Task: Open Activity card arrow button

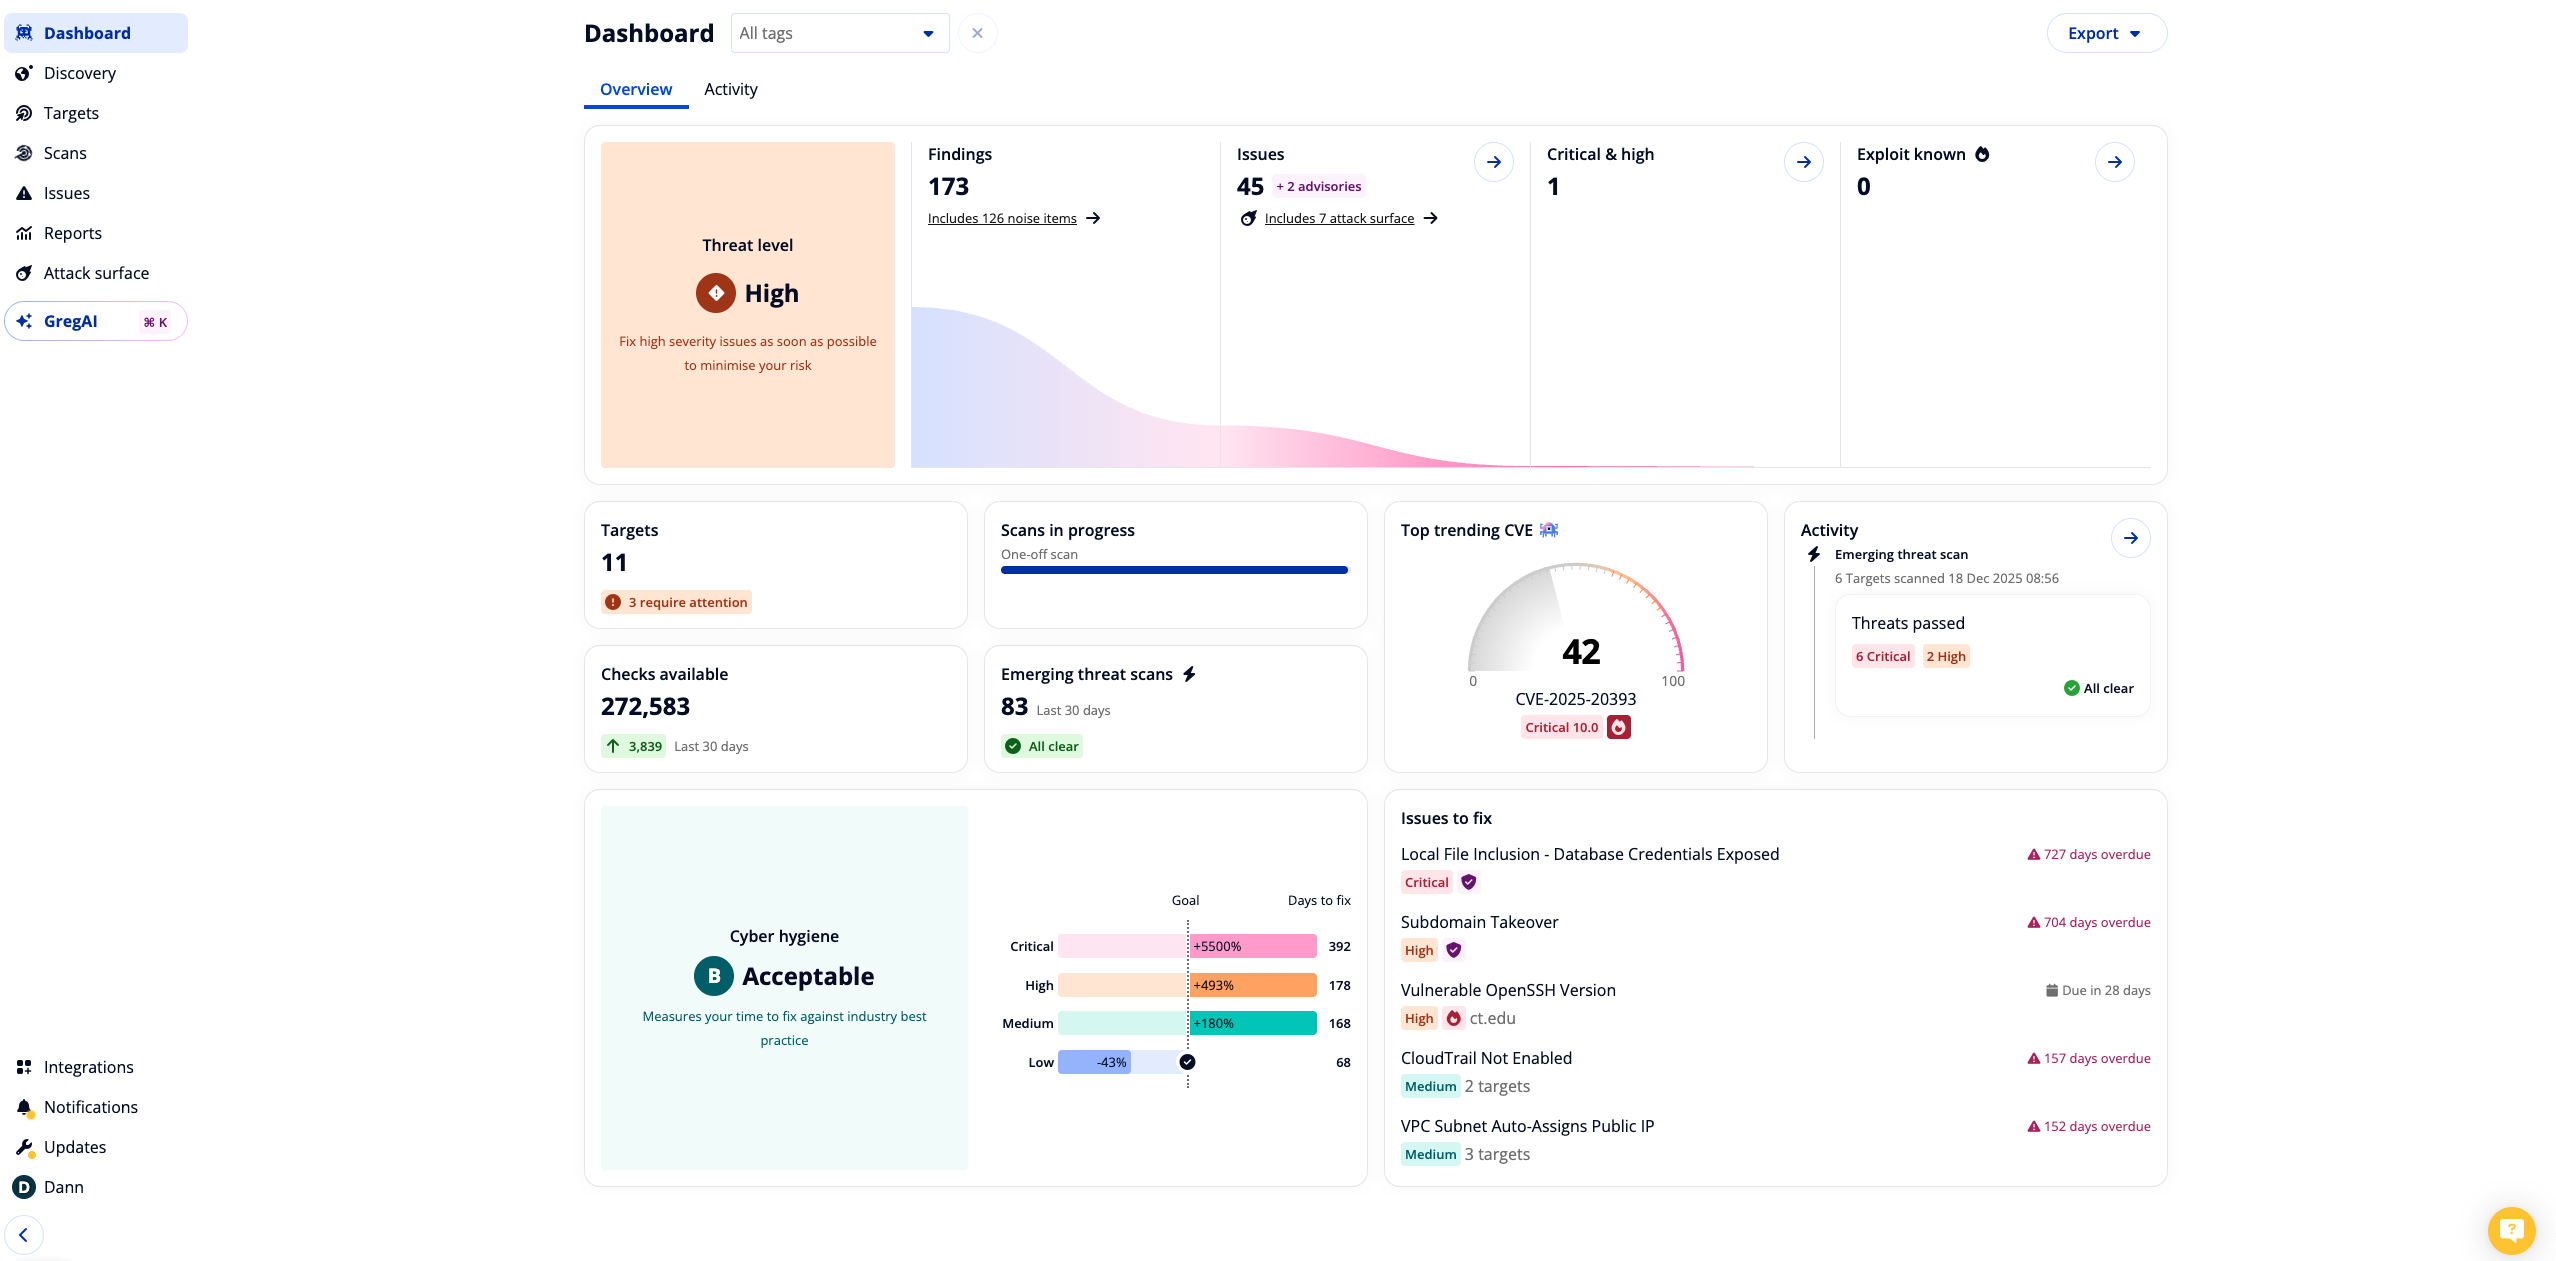Action: coord(2130,538)
